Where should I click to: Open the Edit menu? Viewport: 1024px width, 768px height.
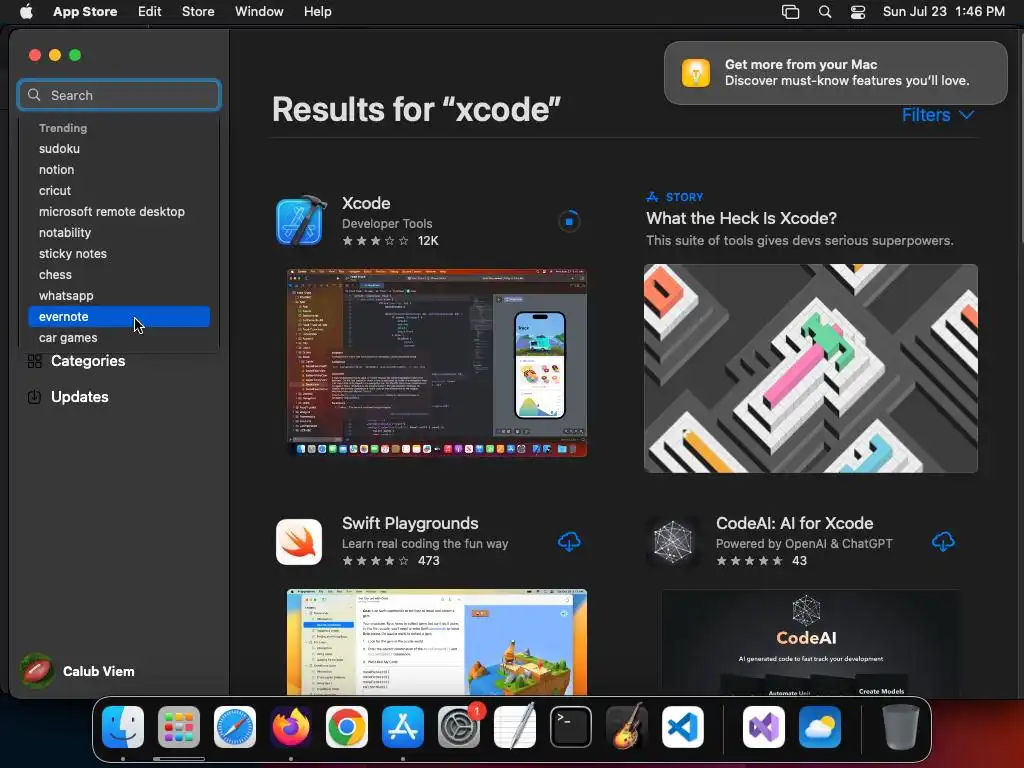coord(150,11)
